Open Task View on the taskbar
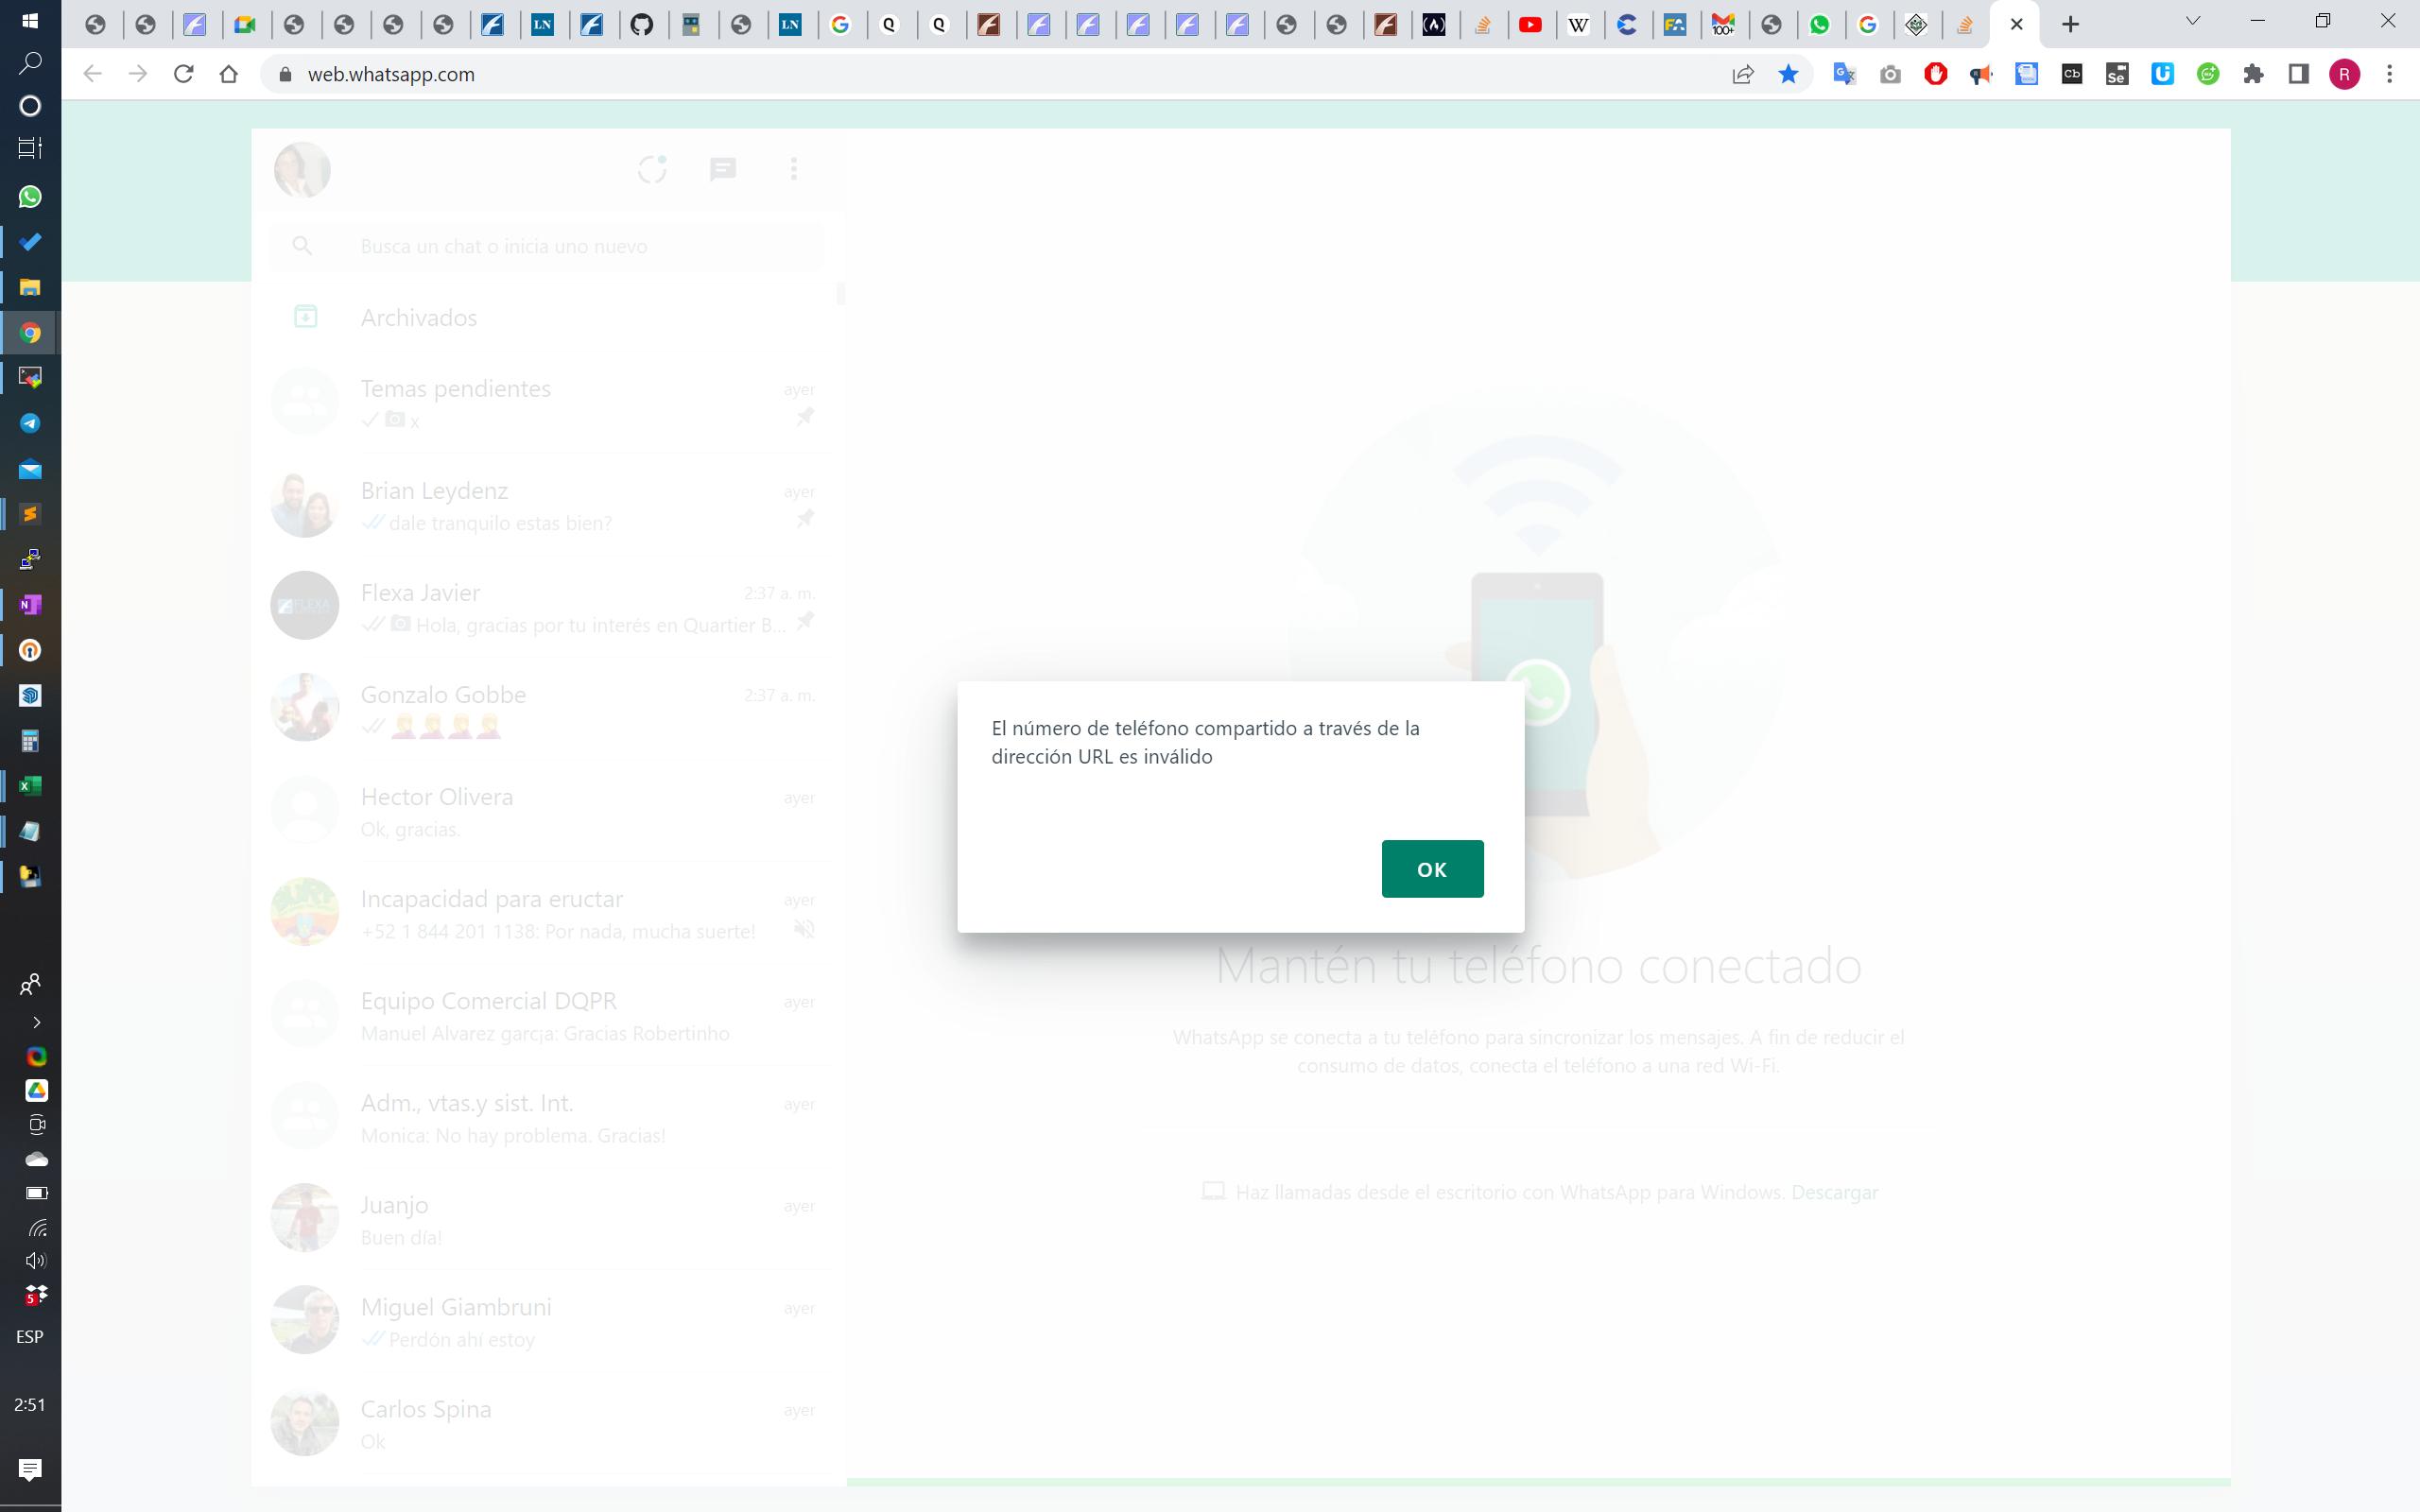 point(30,148)
